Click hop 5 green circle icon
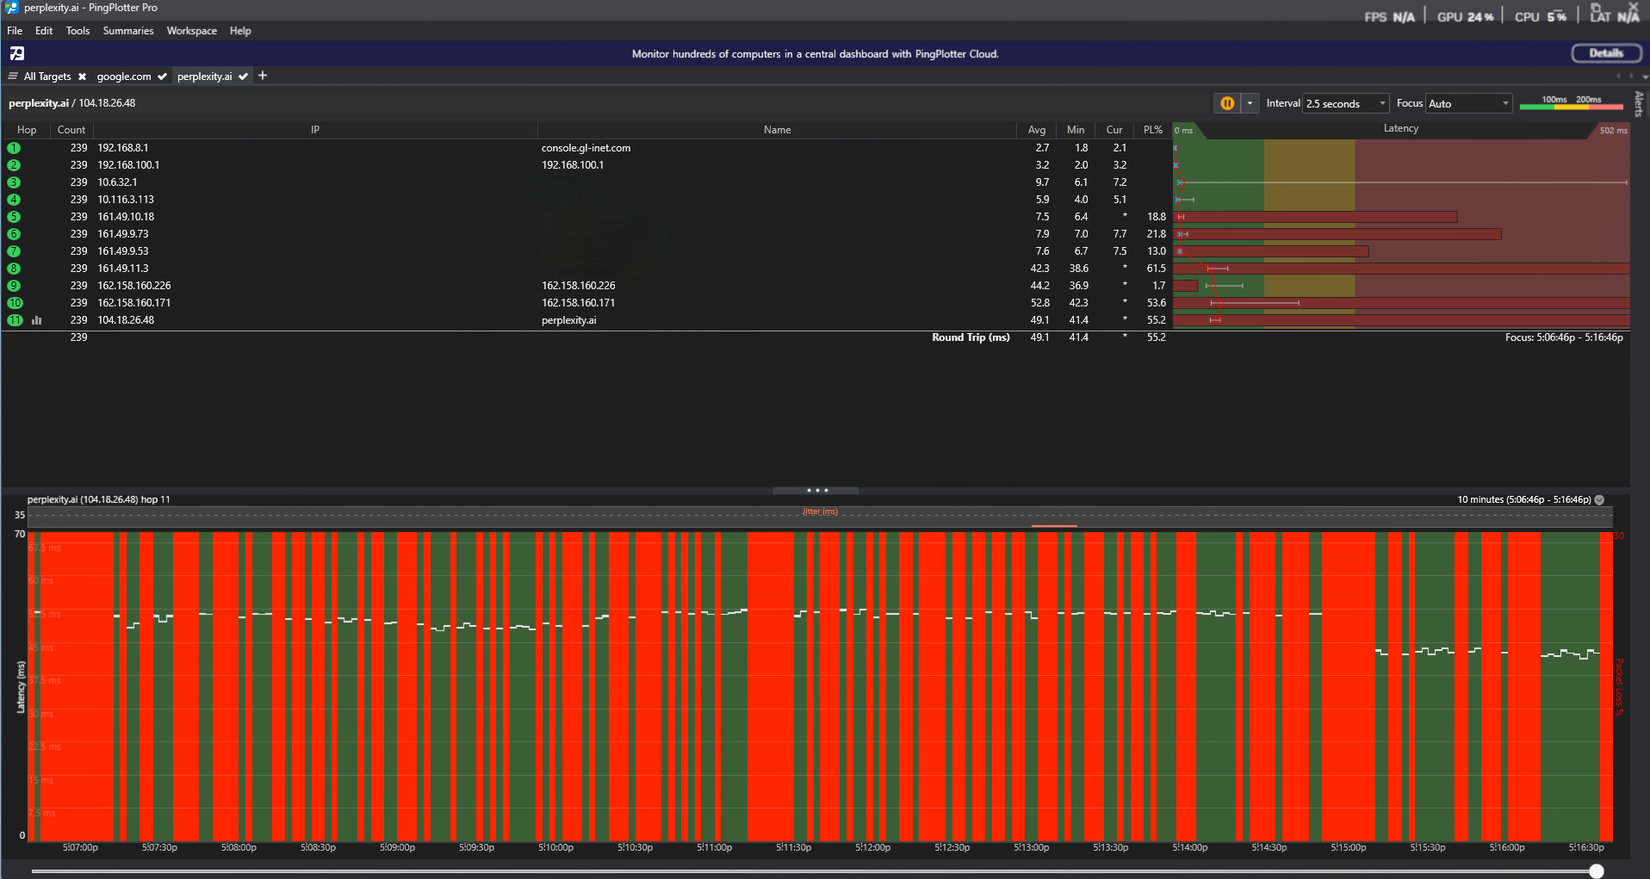 [14, 217]
